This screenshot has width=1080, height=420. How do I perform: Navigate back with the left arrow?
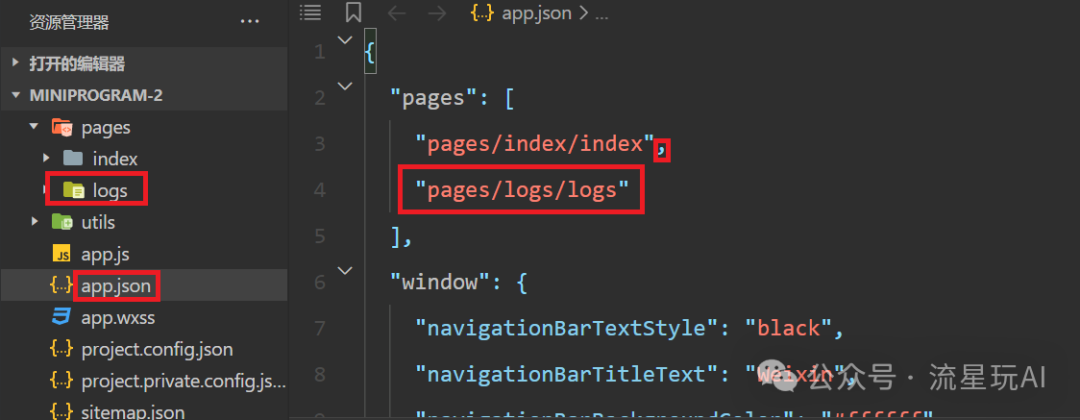pos(397,13)
